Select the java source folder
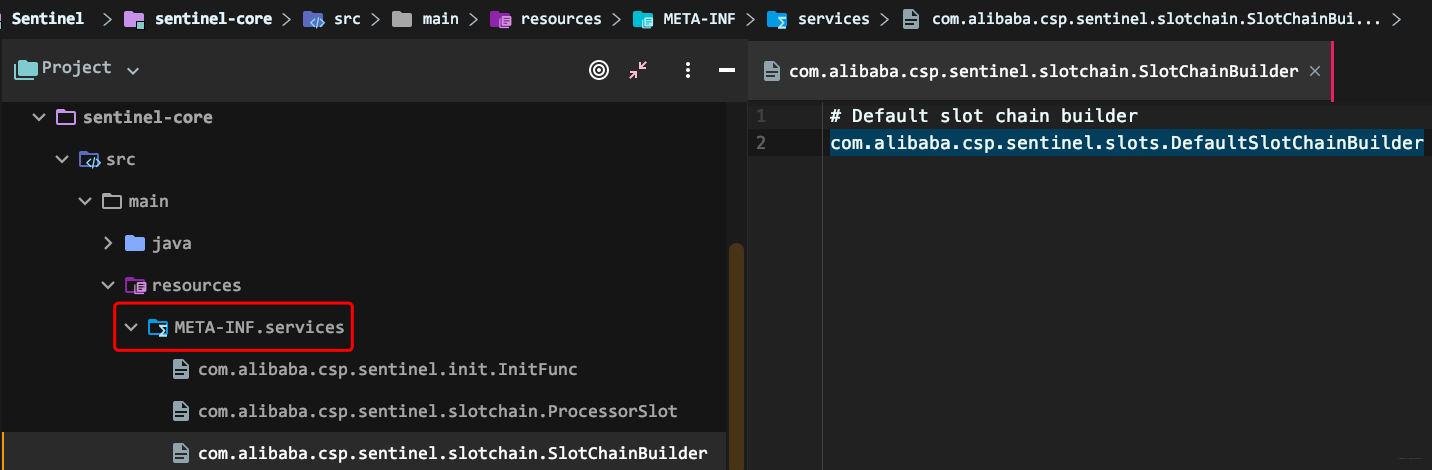1432x470 pixels. pyautogui.click(x=171, y=243)
